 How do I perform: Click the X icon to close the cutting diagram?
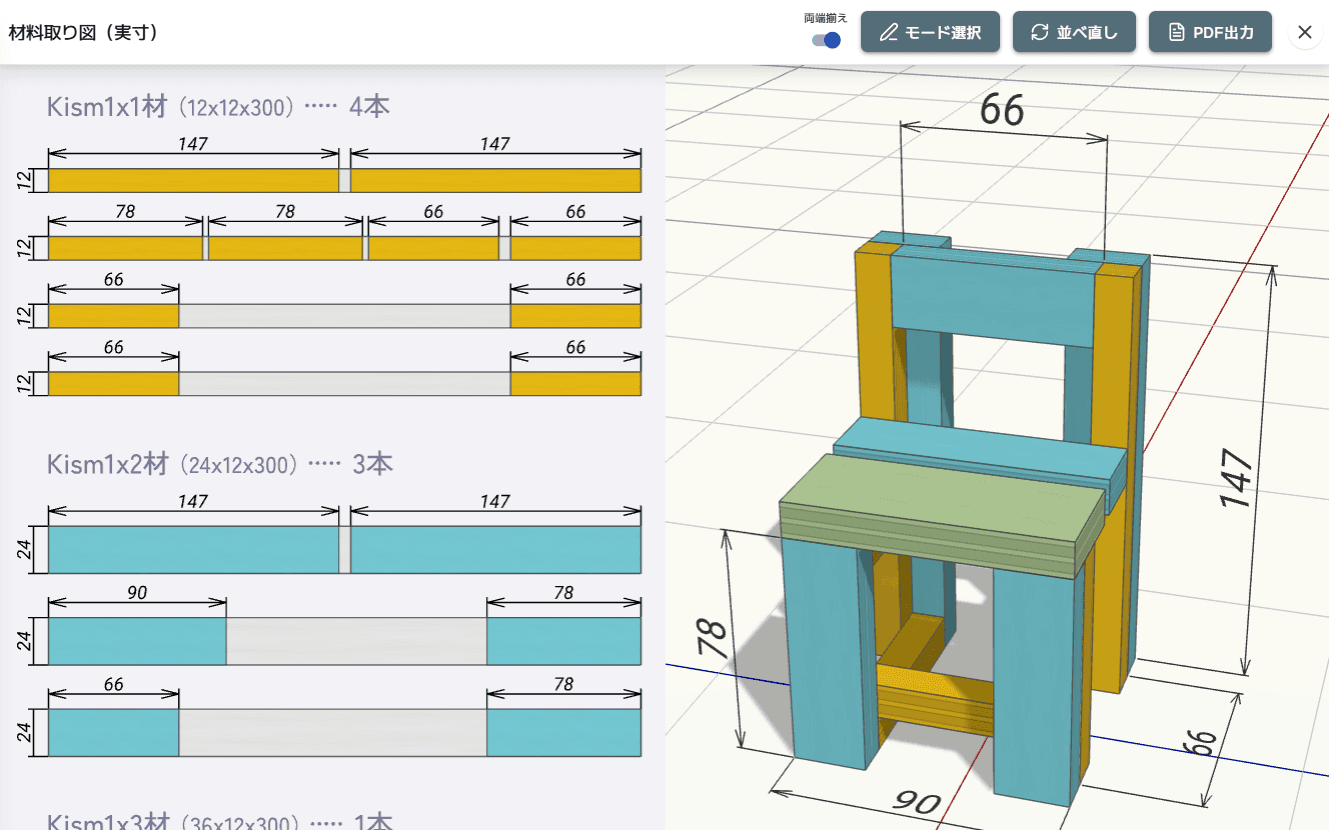coord(1305,32)
